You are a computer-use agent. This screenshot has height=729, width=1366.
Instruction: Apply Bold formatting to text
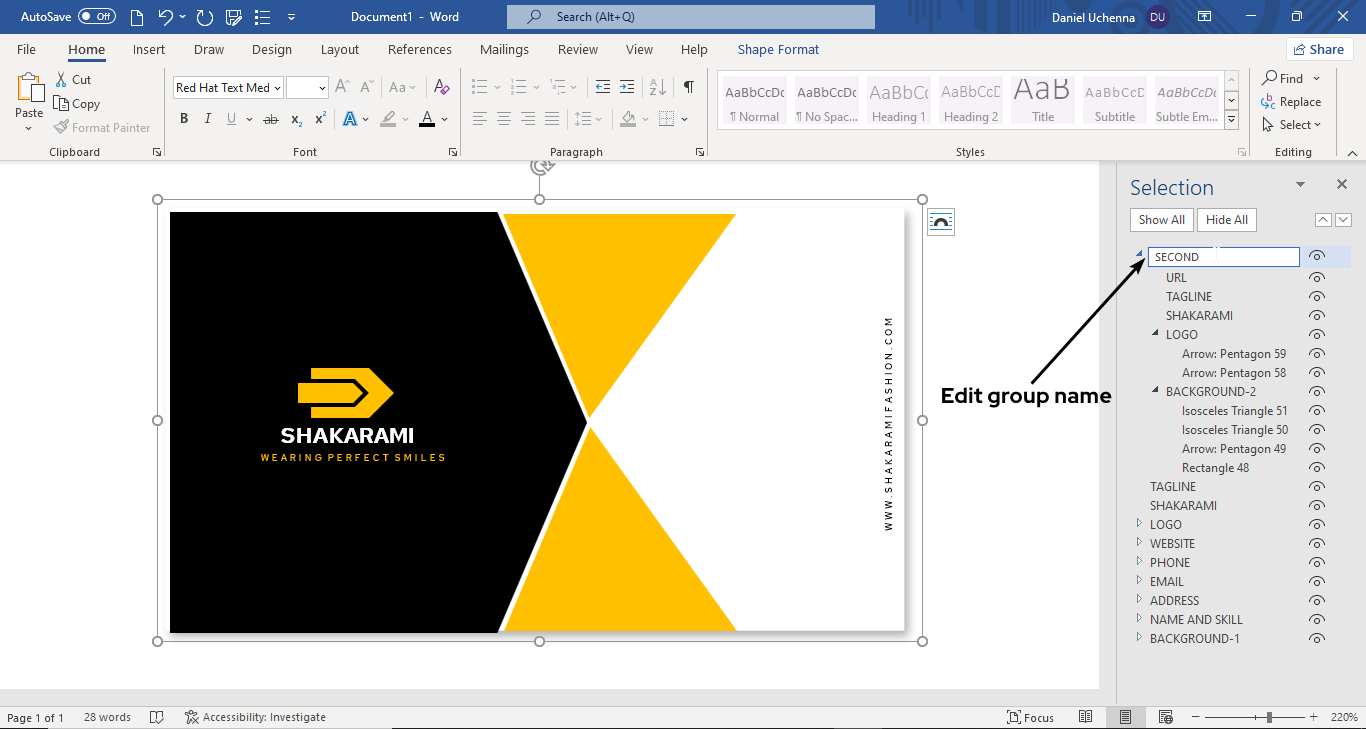pos(184,119)
